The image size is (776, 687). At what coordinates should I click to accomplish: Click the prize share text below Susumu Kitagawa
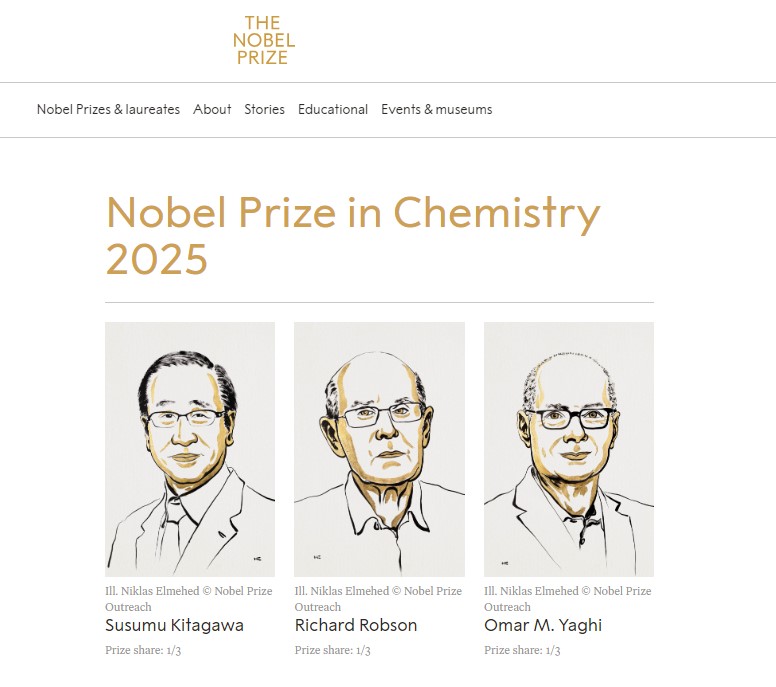point(143,651)
